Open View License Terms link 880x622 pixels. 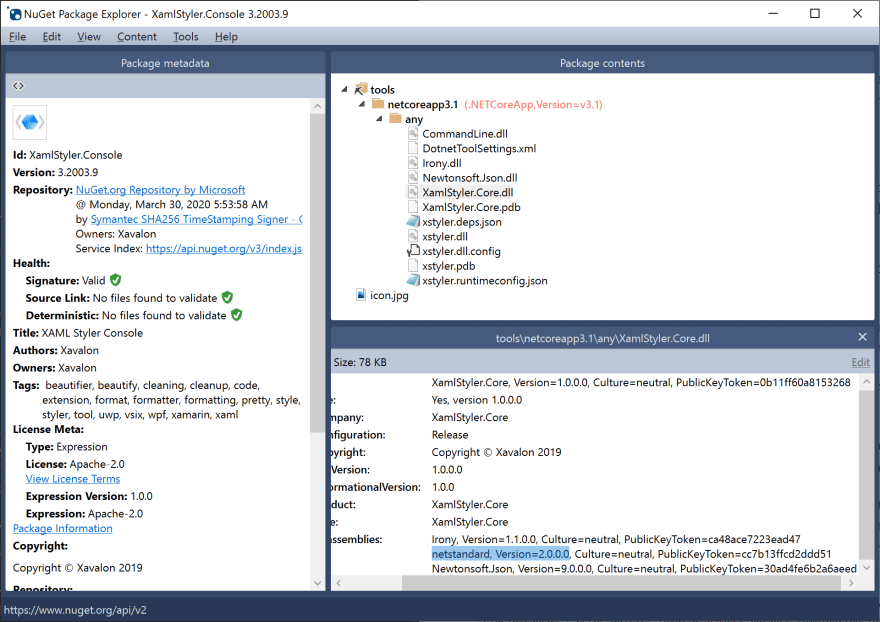[73, 479]
